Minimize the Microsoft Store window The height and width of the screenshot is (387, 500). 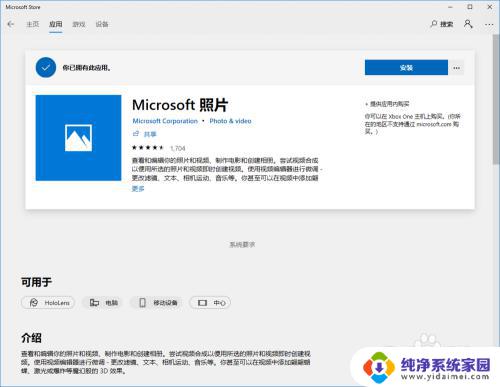tap(450, 7)
